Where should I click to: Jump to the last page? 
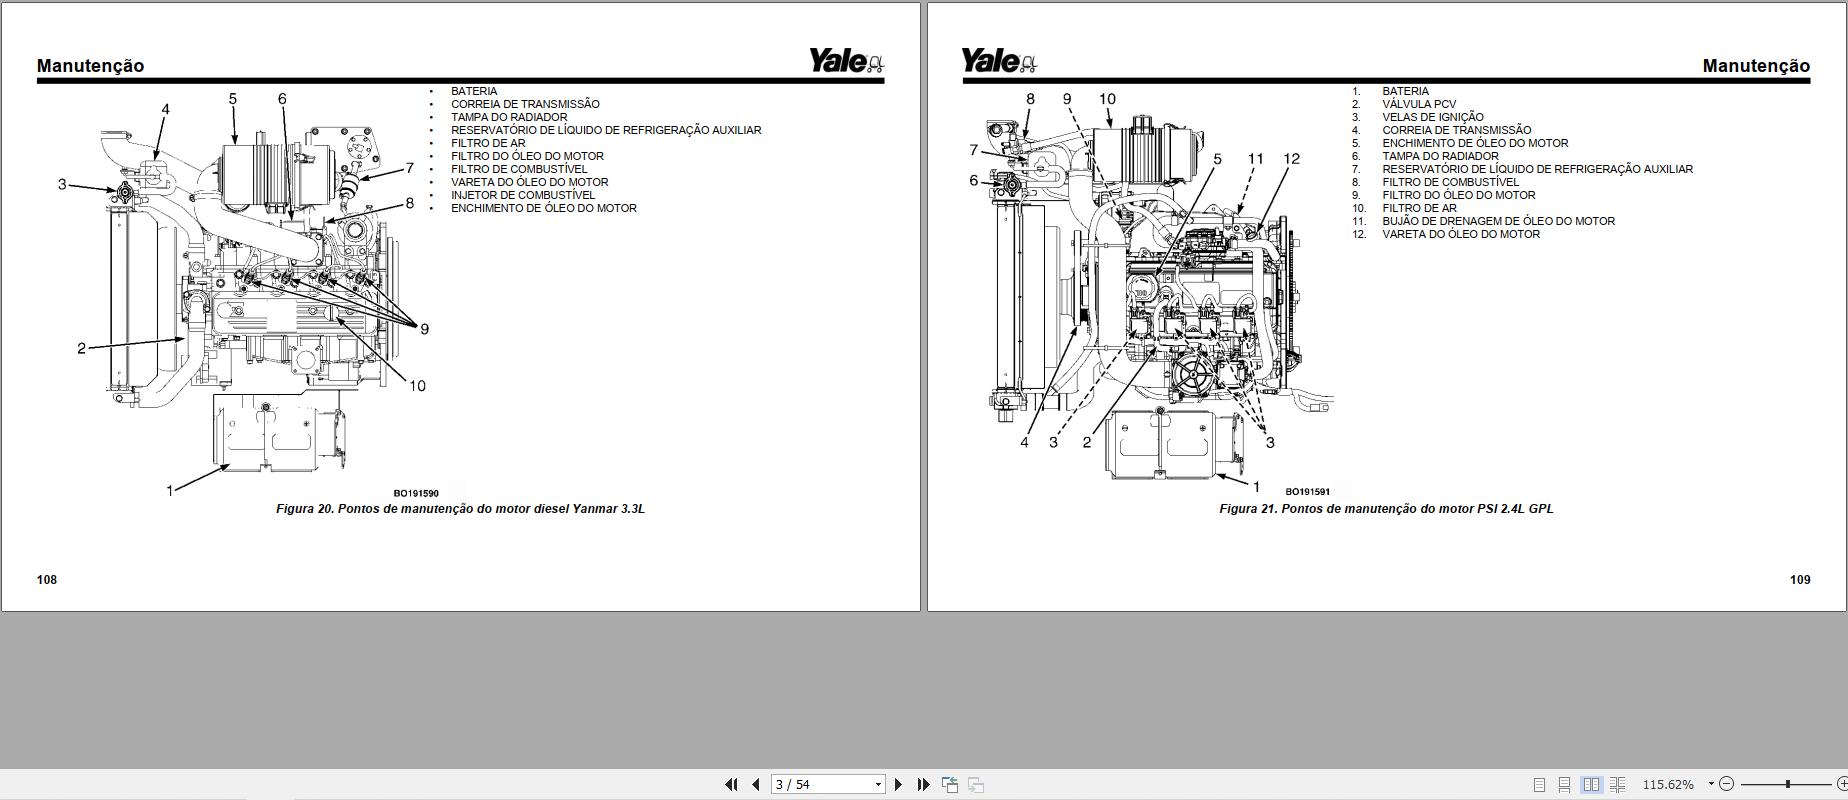click(x=923, y=785)
